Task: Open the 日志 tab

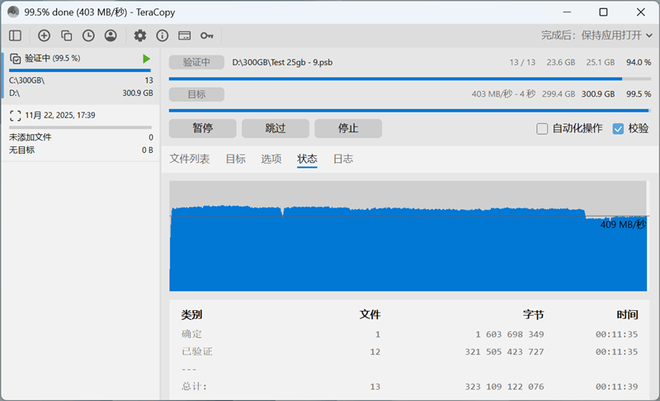Action: pos(343,159)
